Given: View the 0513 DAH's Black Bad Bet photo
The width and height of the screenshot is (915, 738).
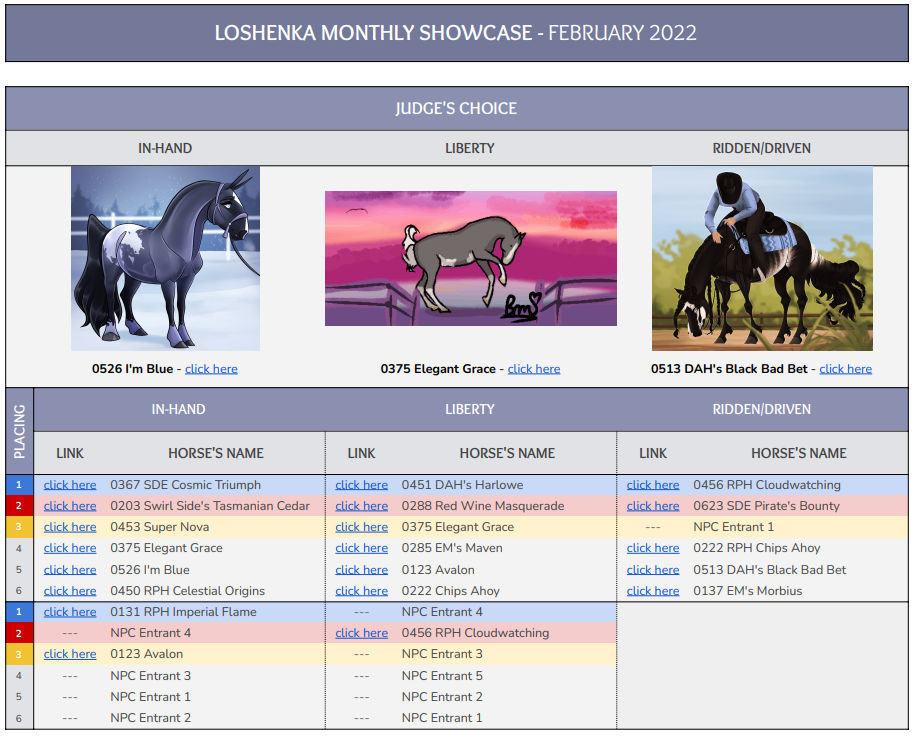Looking at the screenshot, I should click(762, 258).
